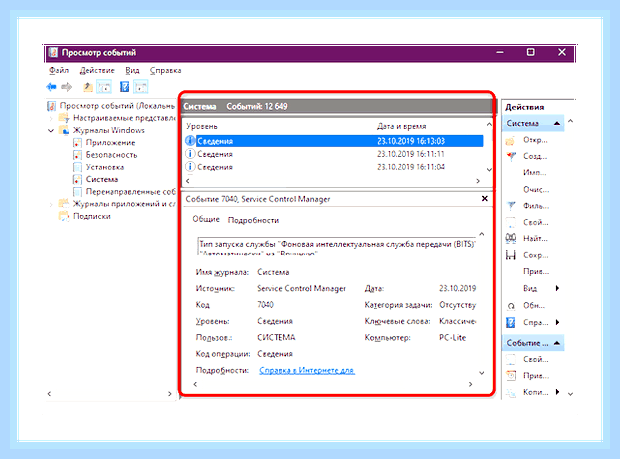
Task: Click the Дата и время column header
Action: 401,127
